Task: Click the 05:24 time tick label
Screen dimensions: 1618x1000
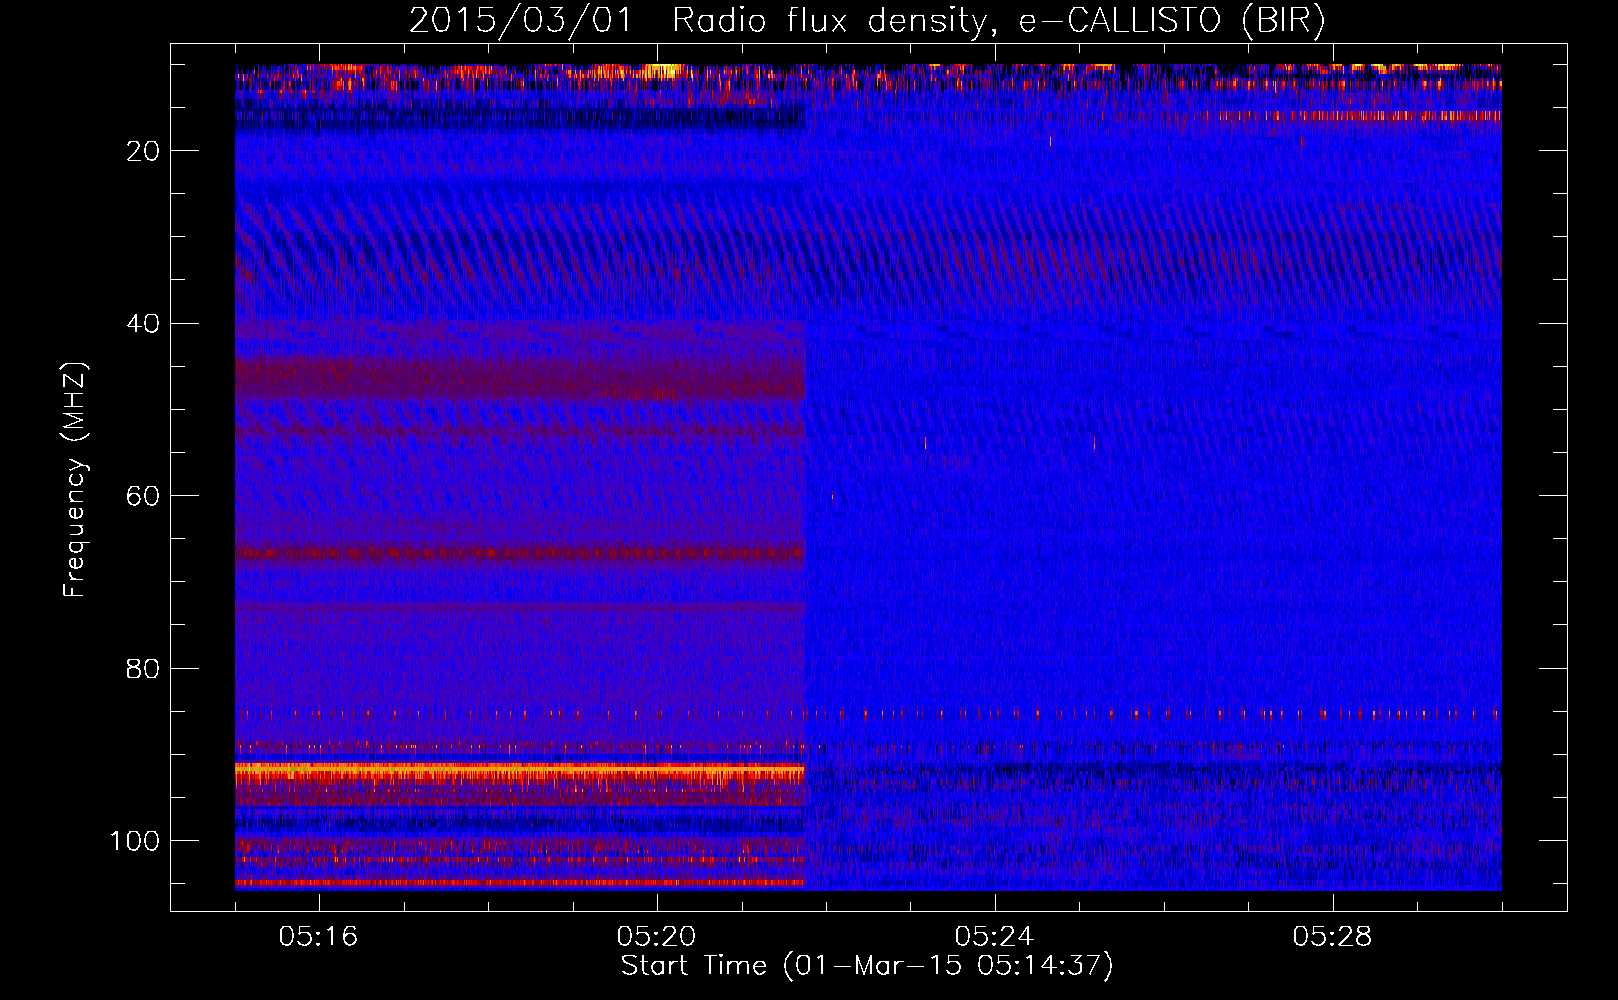Action: (995, 937)
